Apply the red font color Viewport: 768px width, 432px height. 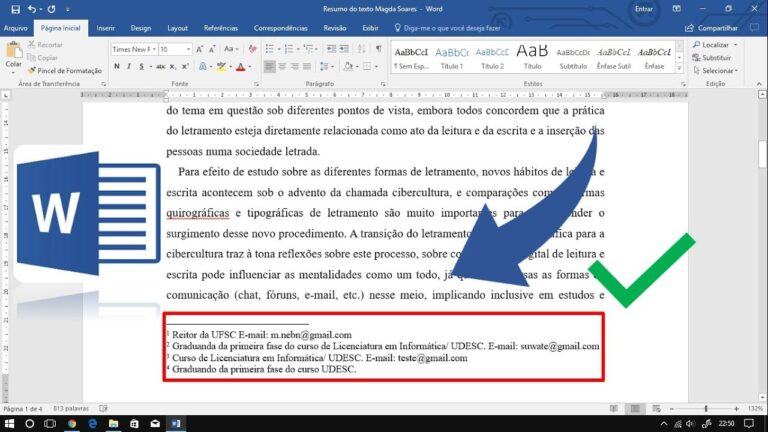click(x=240, y=67)
